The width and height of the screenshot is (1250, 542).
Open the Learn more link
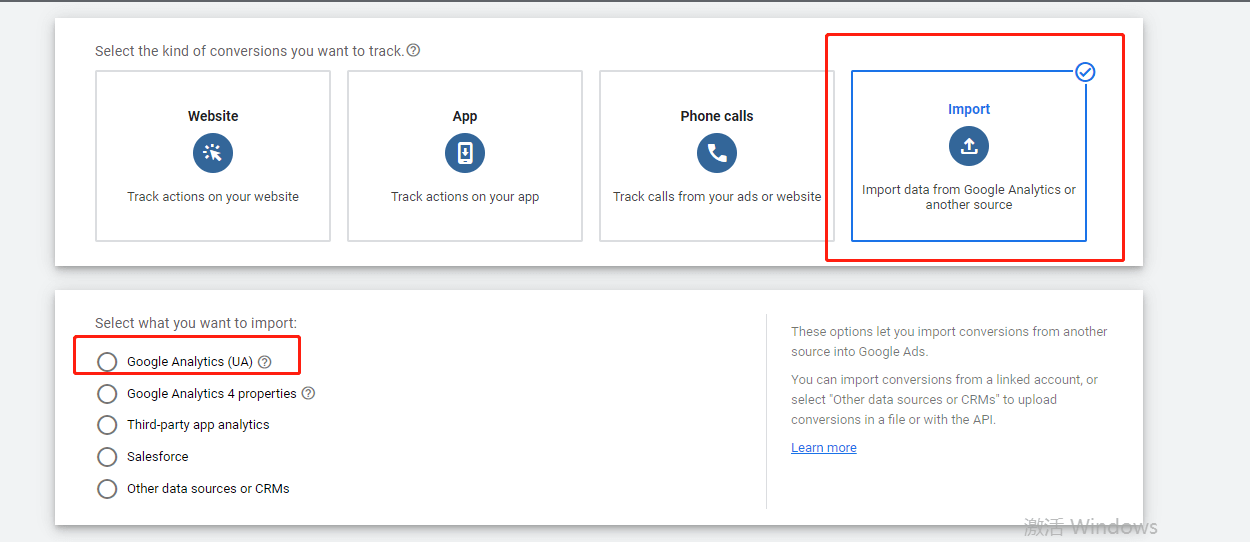pyautogui.click(x=824, y=448)
